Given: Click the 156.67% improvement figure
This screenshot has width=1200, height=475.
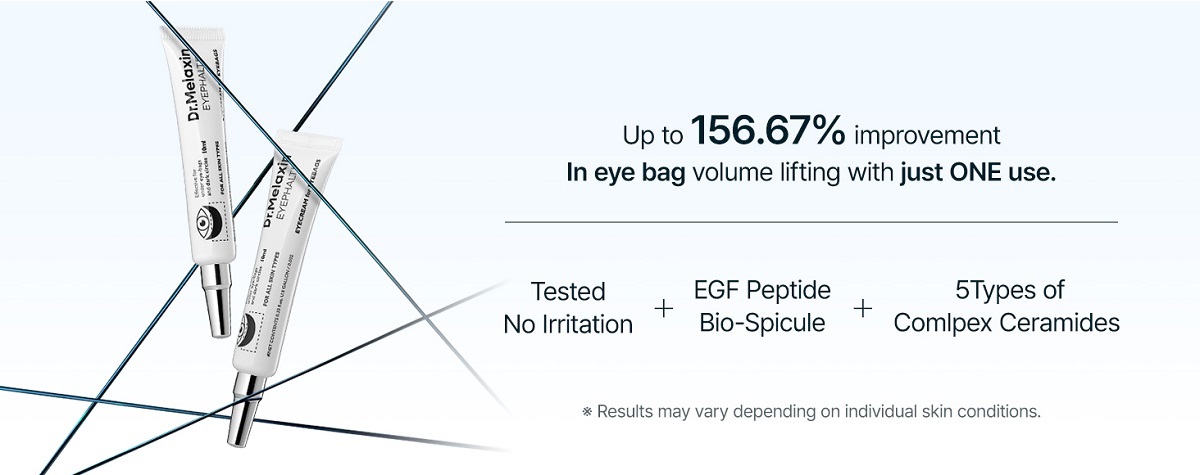Looking at the screenshot, I should (x=769, y=131).
